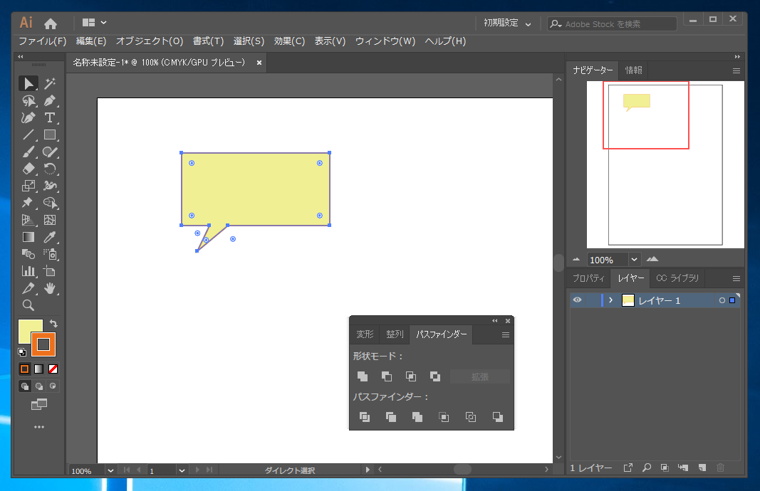The width and height of the screenshot is (760, 491).
Task: Click the Unite shape mode icon
Action: 363,376
